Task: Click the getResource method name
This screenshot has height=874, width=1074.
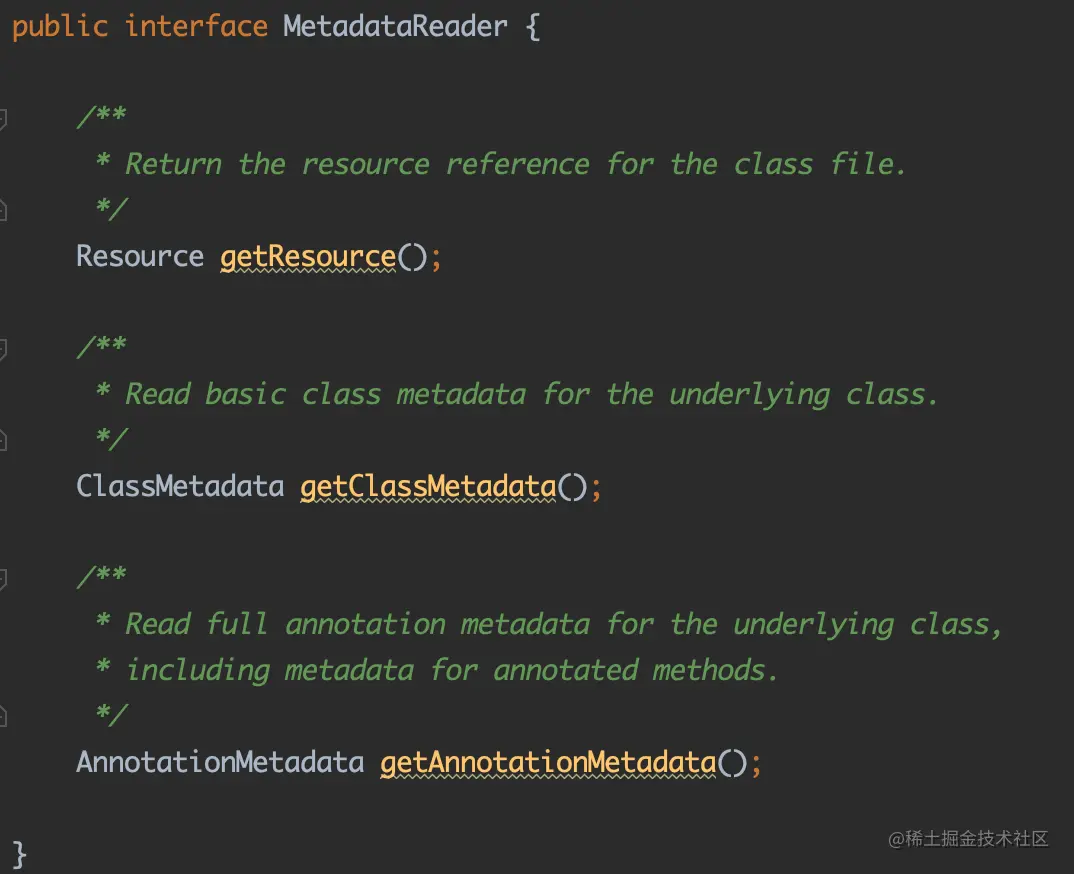Action: pos(308,257)
